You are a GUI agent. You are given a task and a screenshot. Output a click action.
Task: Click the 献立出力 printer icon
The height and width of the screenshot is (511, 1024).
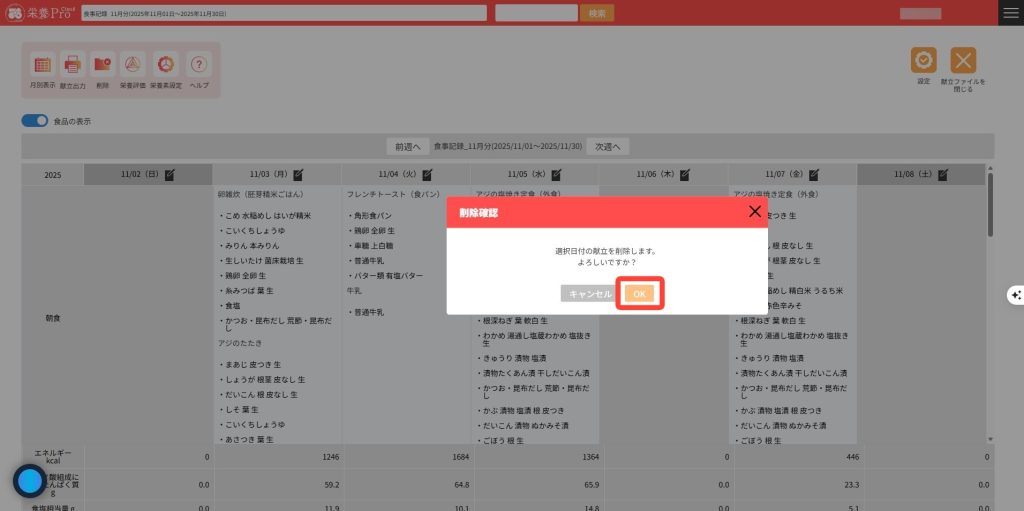(x=73, y=65)
